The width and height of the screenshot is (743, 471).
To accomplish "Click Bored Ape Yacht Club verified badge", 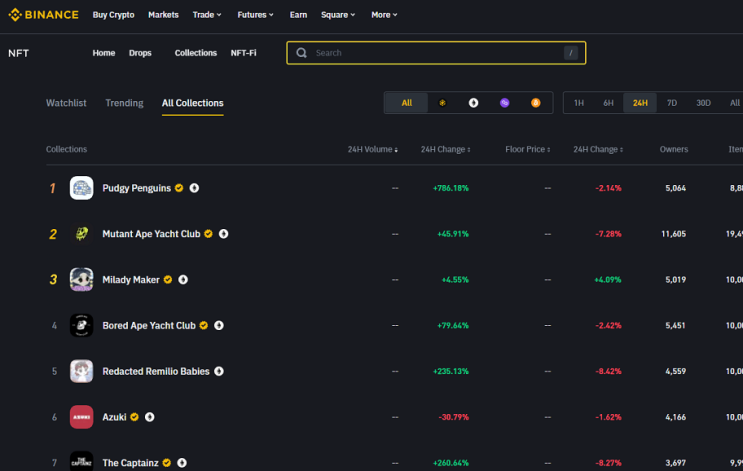I will (204, 326).
